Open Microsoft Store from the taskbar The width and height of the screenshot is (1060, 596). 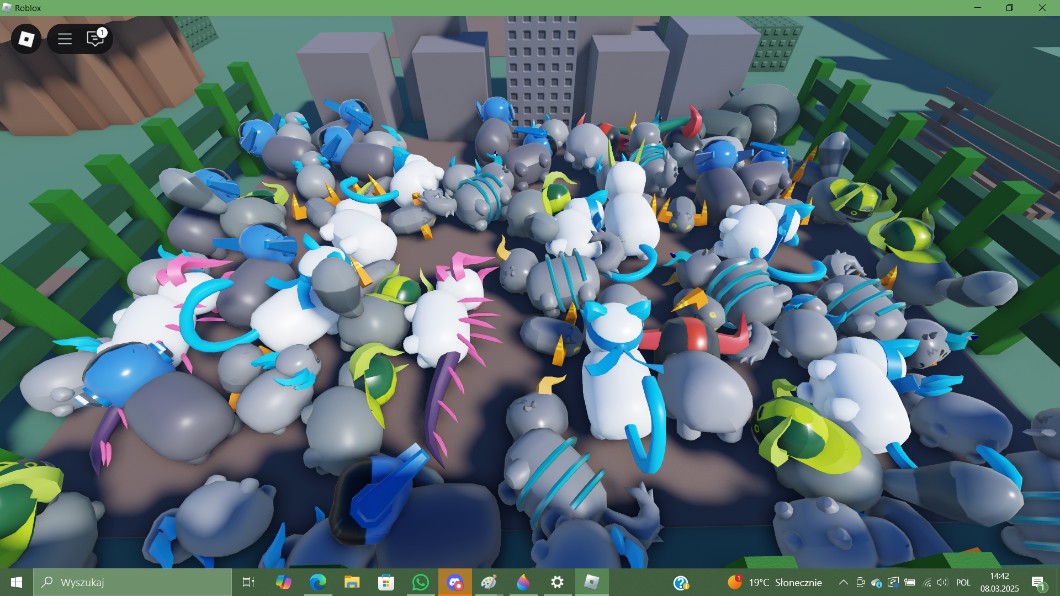tap(386, 582)
